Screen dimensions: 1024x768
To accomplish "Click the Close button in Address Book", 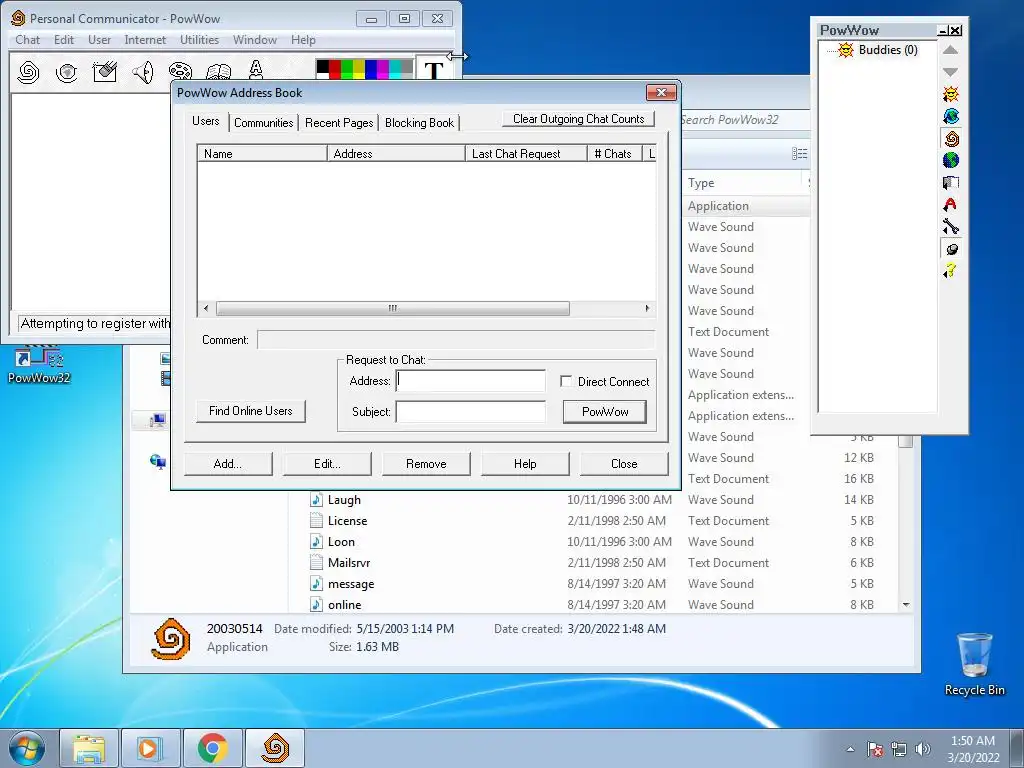I will point(624,464).
